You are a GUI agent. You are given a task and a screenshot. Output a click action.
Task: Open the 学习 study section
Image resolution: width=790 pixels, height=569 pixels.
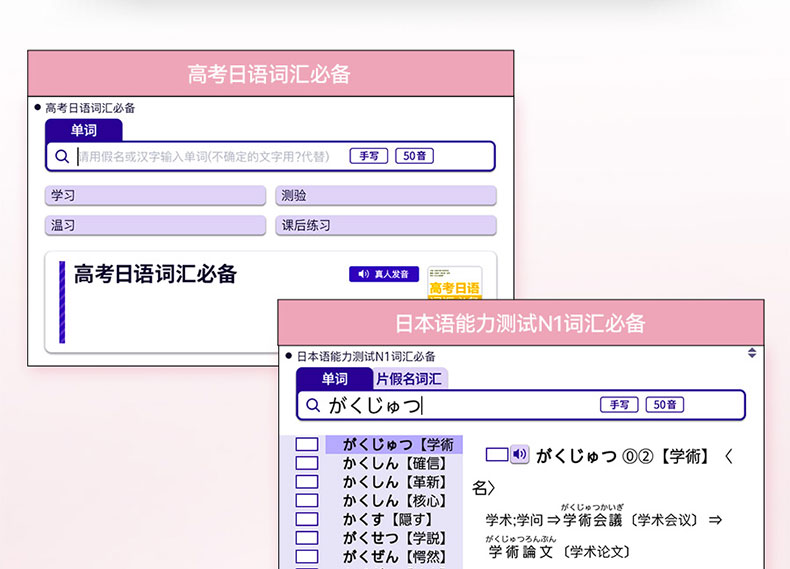tap(155, 196)
